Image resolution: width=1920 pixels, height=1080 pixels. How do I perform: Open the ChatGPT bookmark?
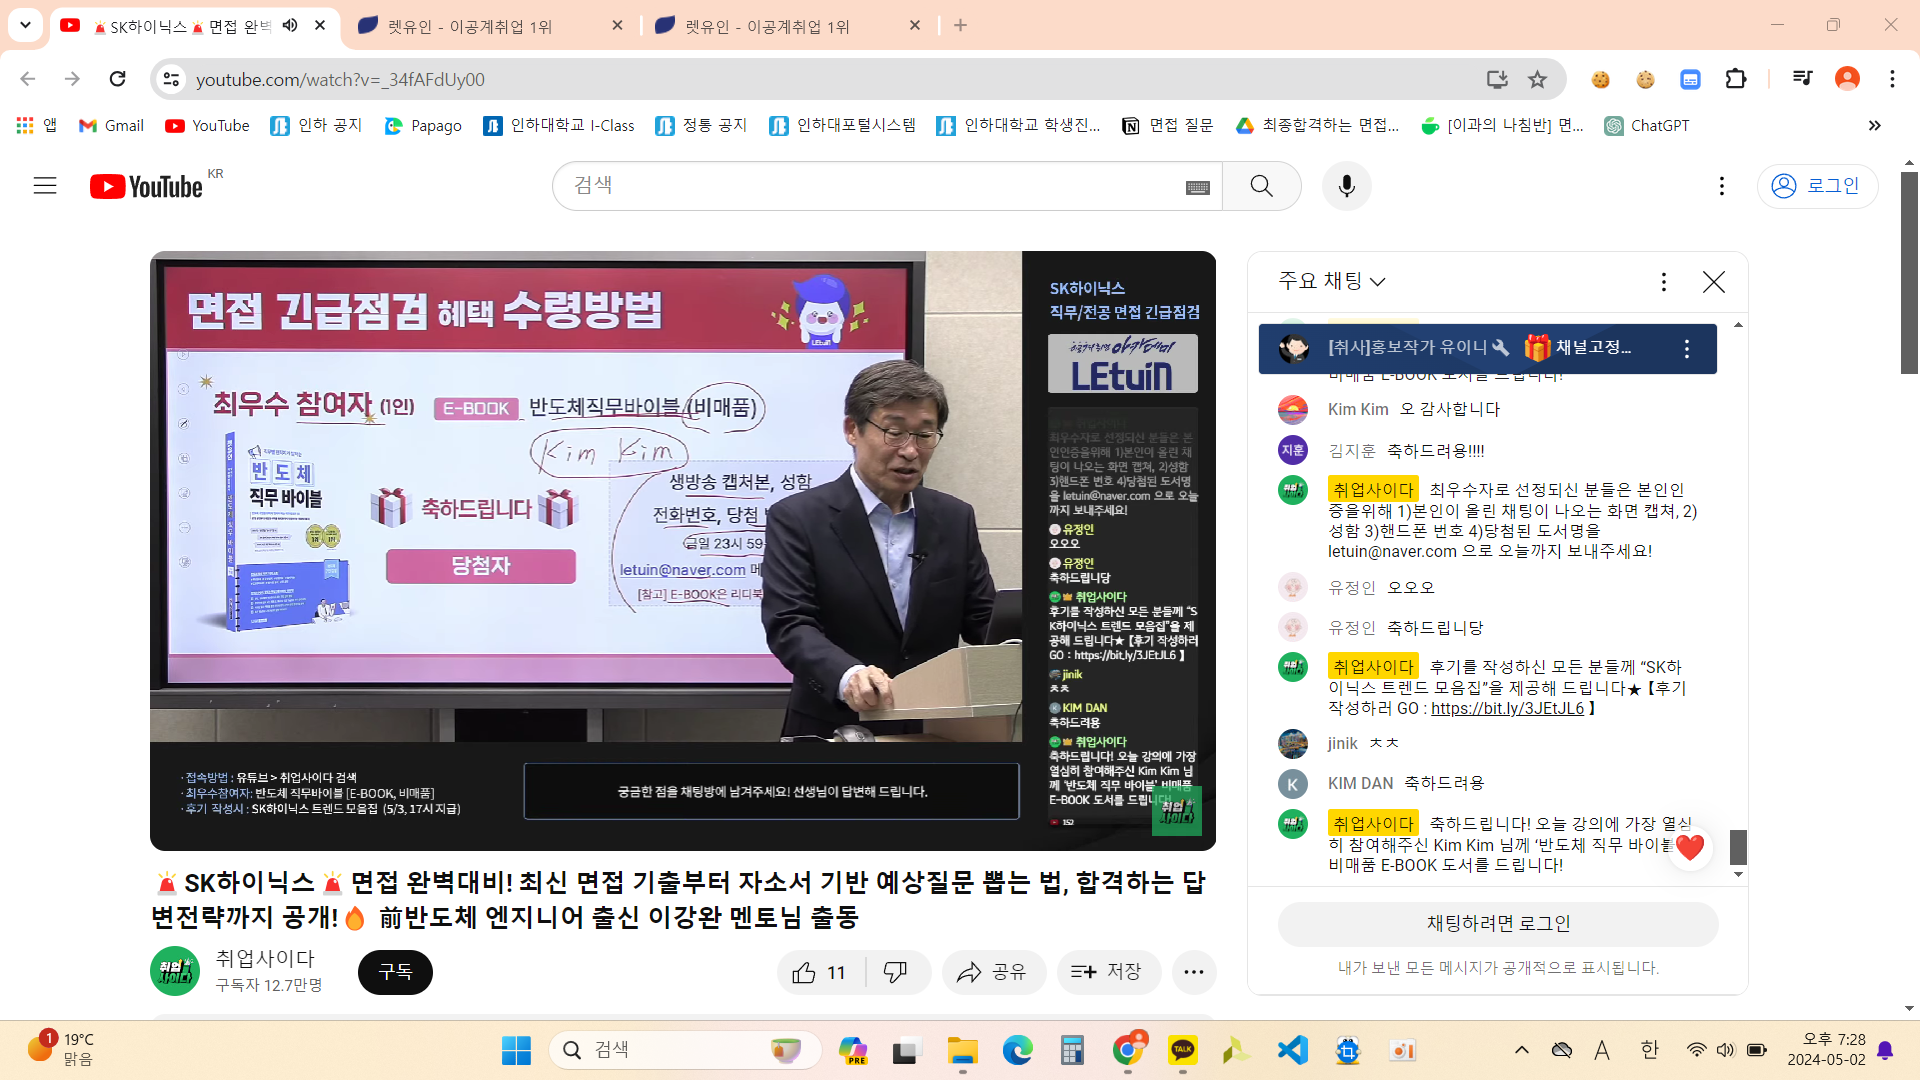(x=1647, y=126)
